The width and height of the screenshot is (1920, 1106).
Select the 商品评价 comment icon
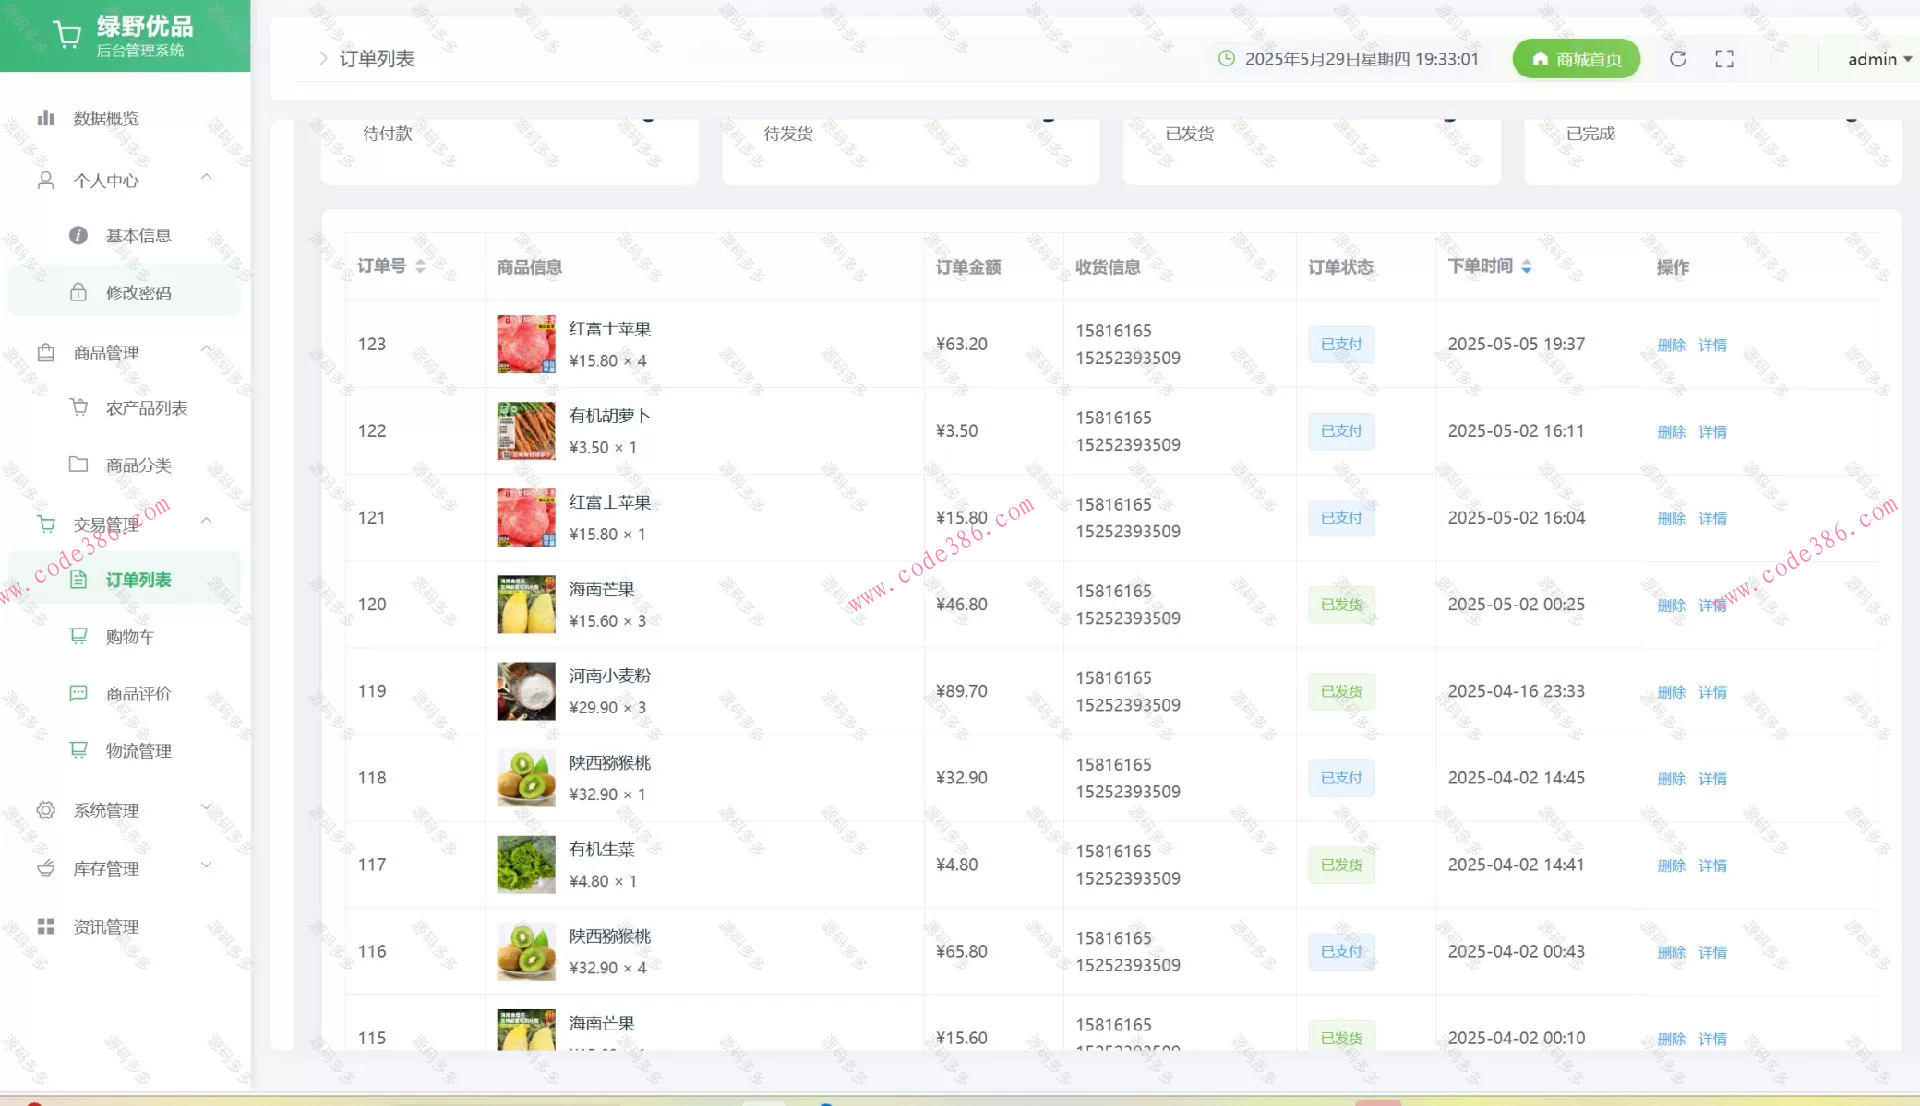tap(78, 693)
